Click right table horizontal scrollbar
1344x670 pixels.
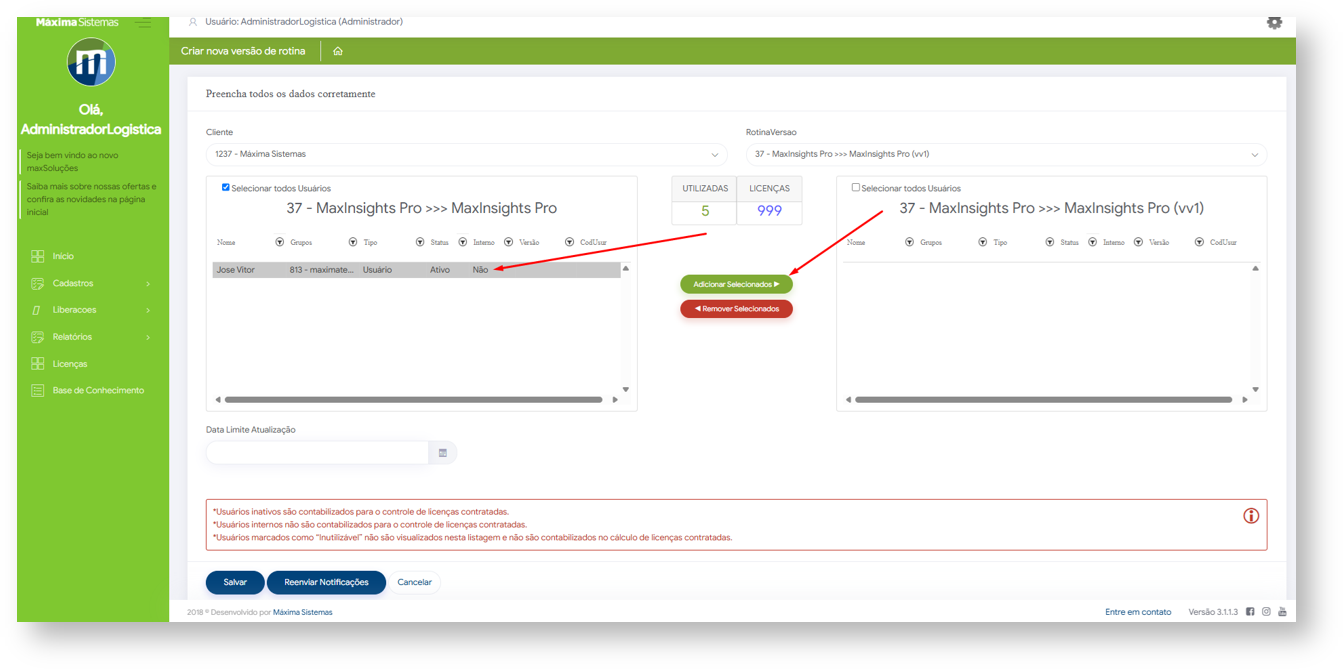[1043, 400]
